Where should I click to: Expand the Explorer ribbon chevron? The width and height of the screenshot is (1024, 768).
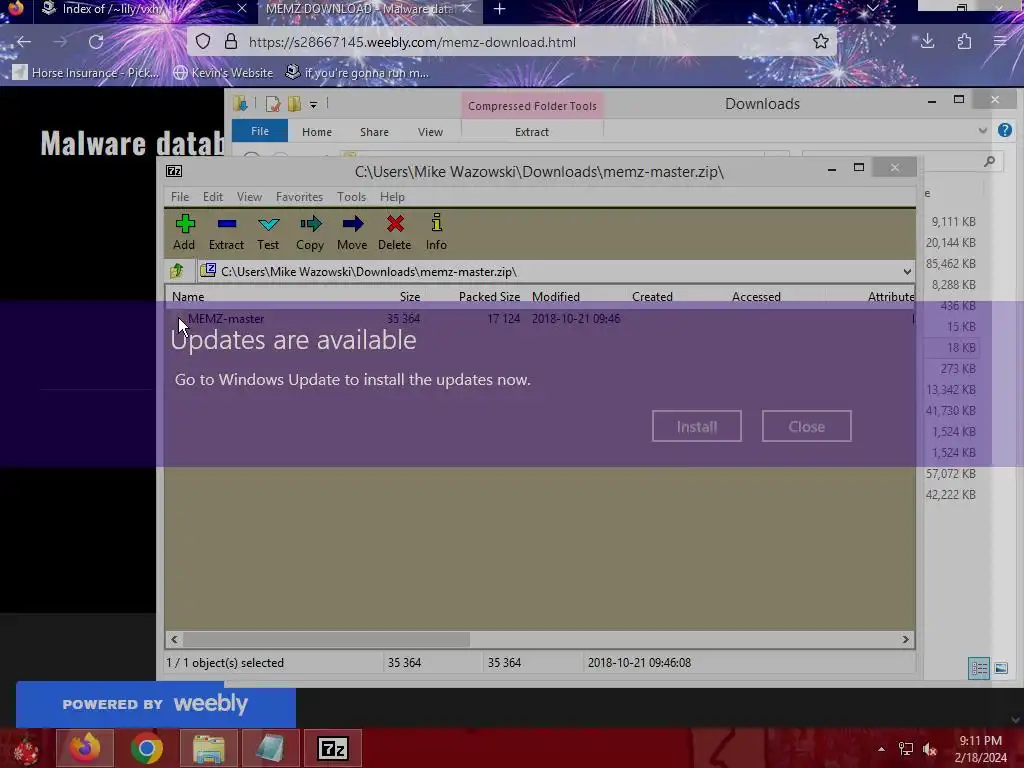pyautogui.click(x=982, y=131)
